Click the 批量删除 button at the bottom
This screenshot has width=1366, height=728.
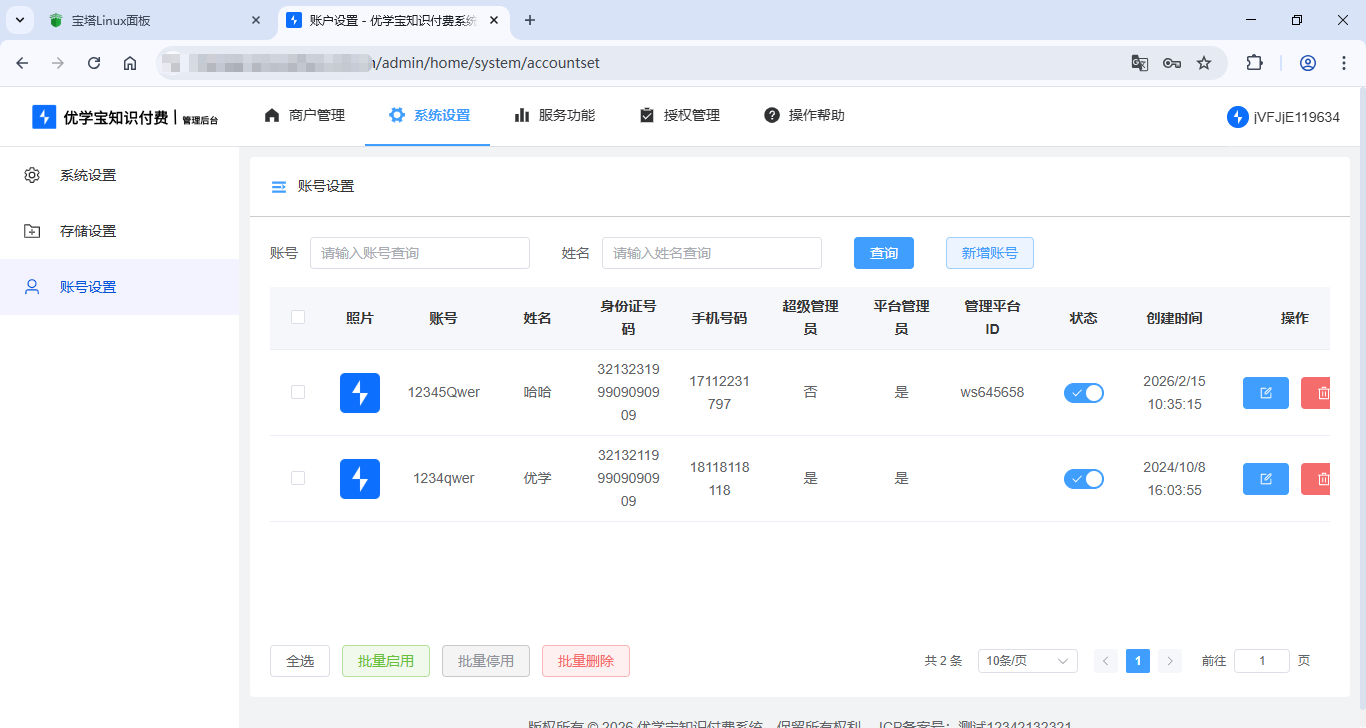click(585, 660)
